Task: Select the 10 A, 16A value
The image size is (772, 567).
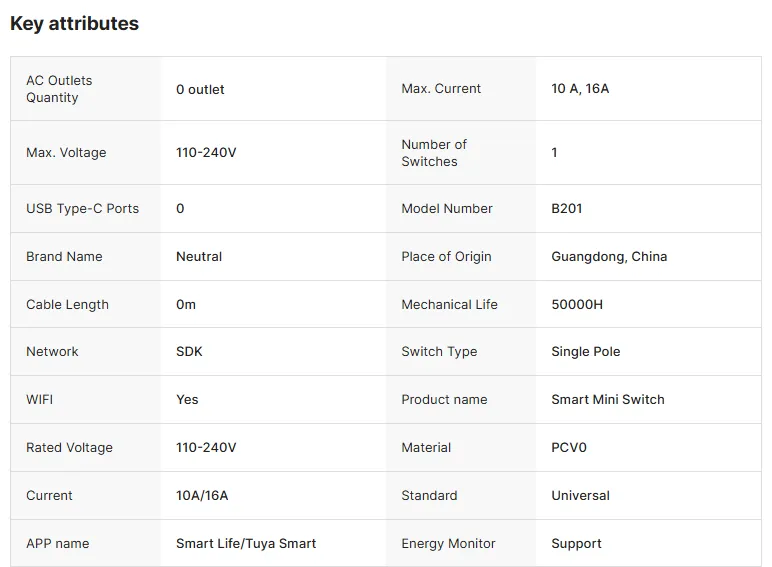Action: tap(580, 89)
